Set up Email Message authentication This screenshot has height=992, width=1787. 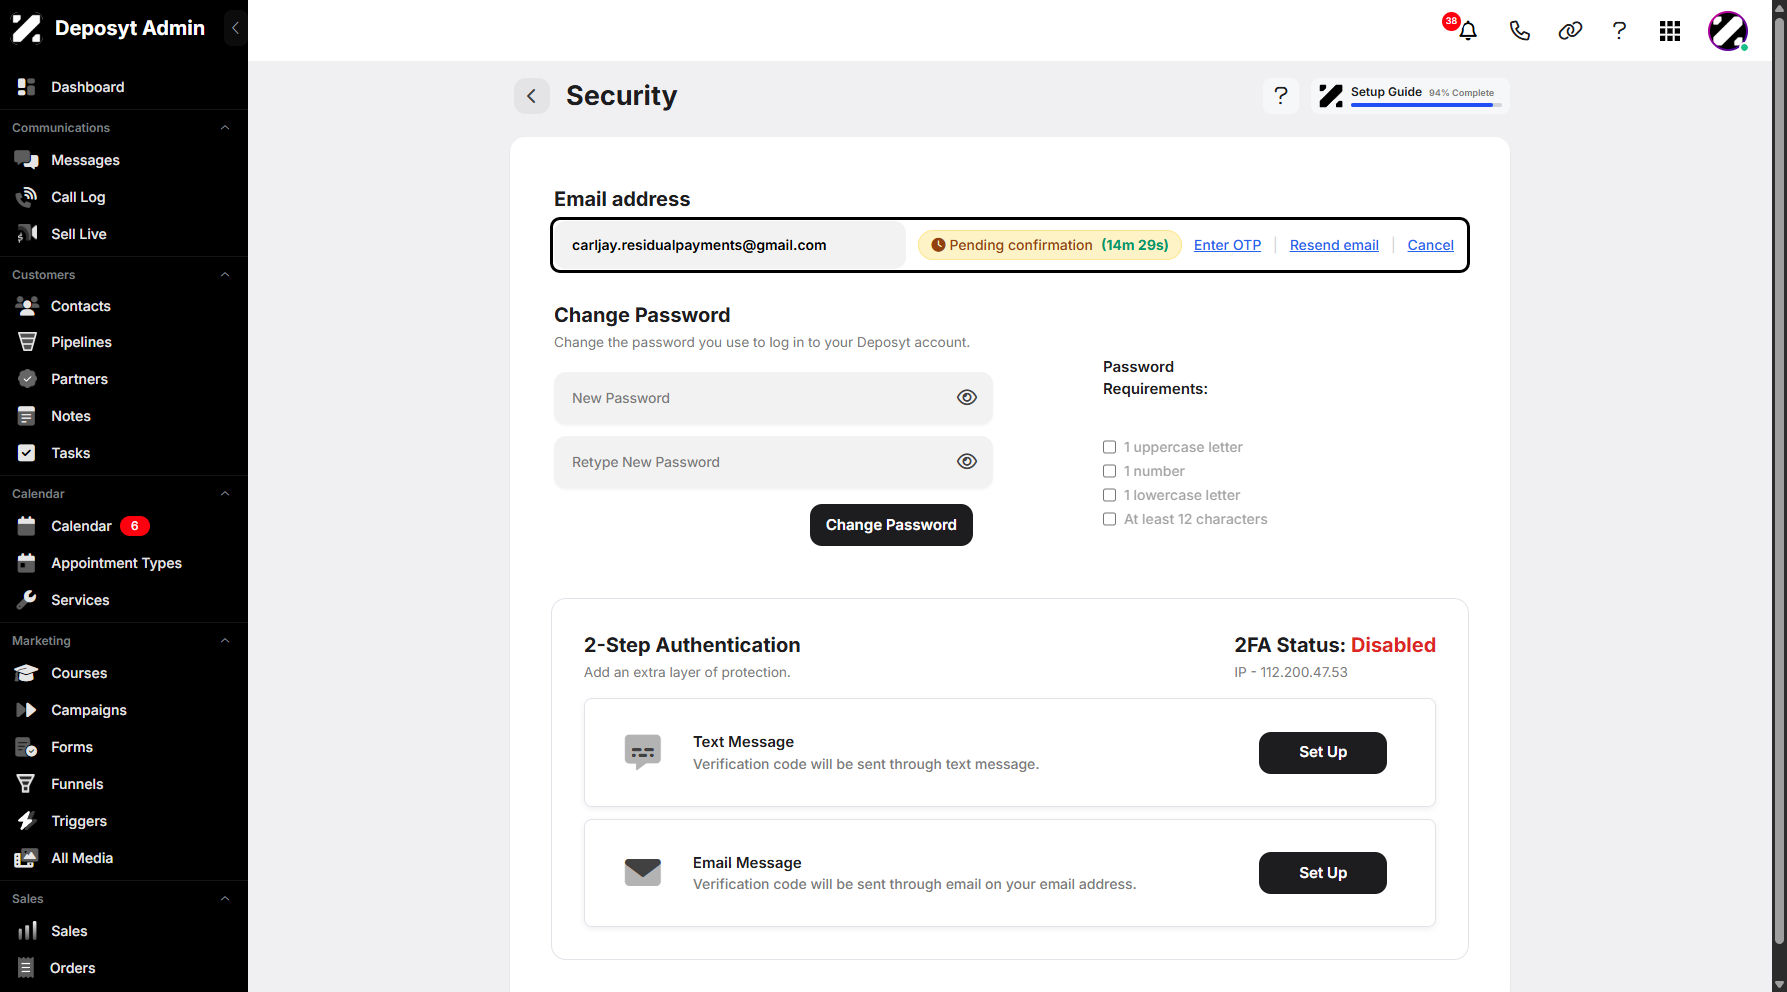(x=1322, y=873)
